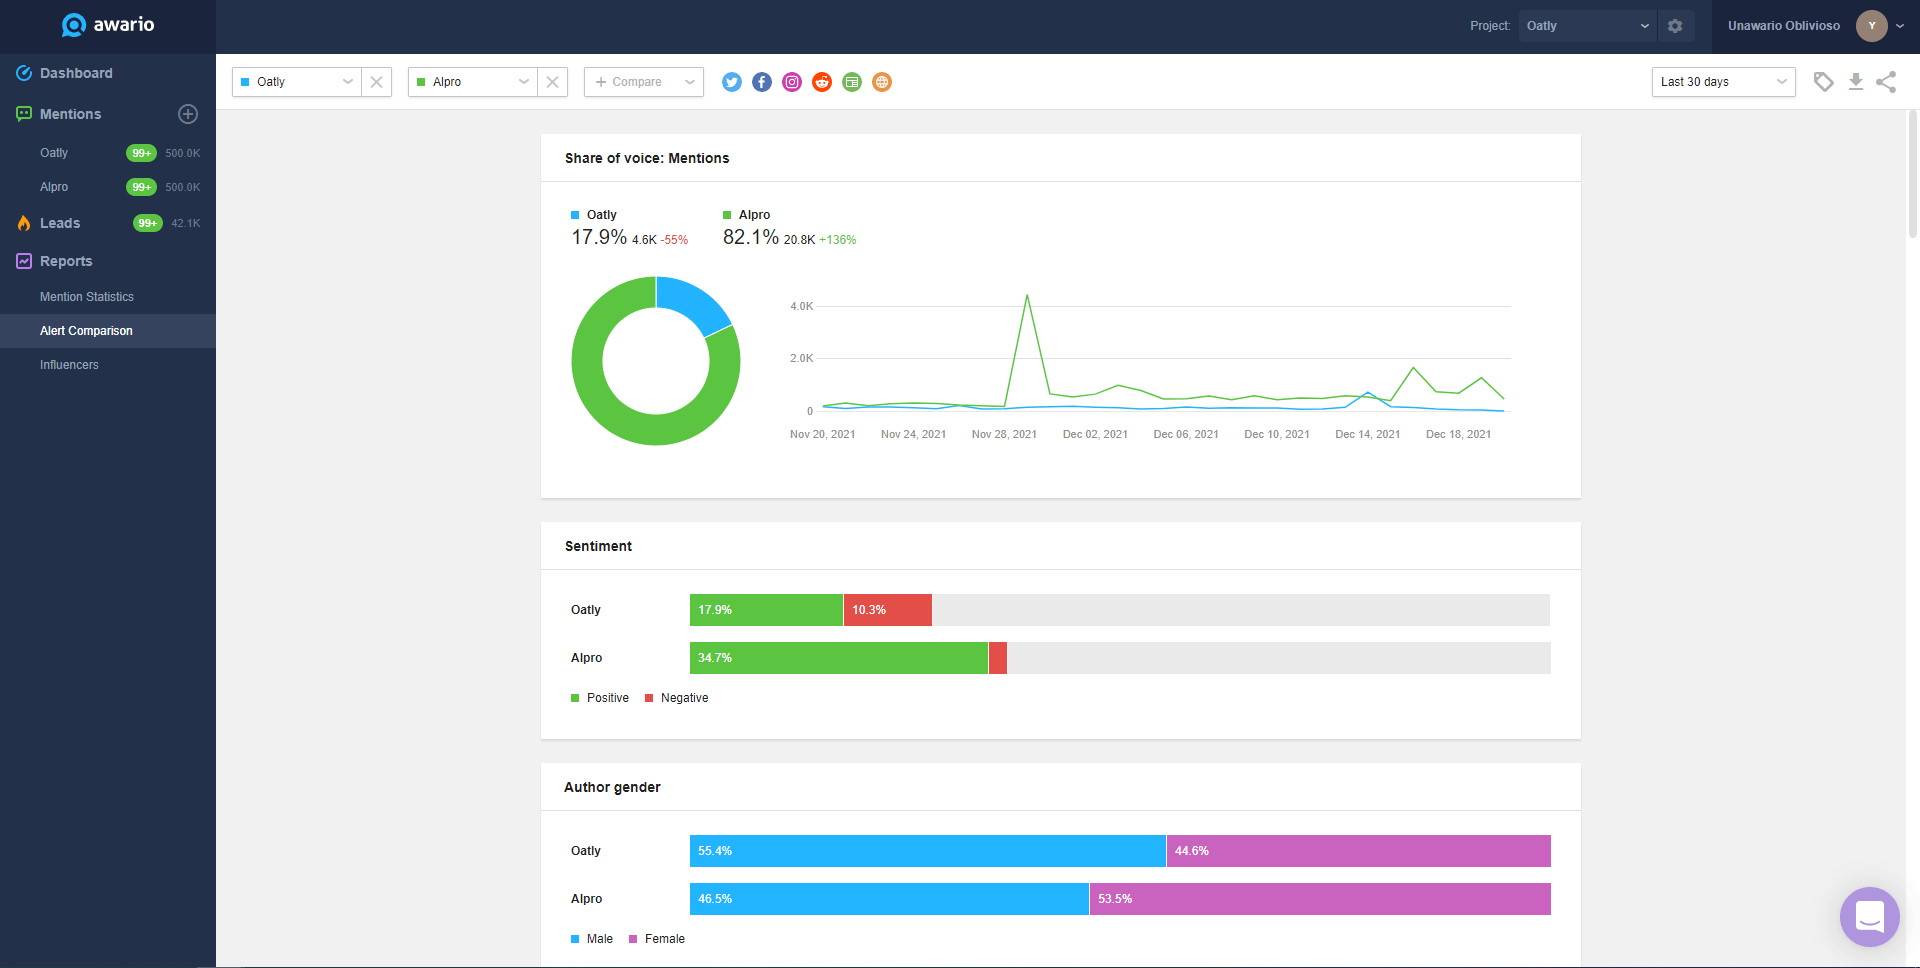Image resolution: width=1920 pixels, height=968 pixels.
Task: Open the Project Oatly dropdown
Action: pos(1588,26)
